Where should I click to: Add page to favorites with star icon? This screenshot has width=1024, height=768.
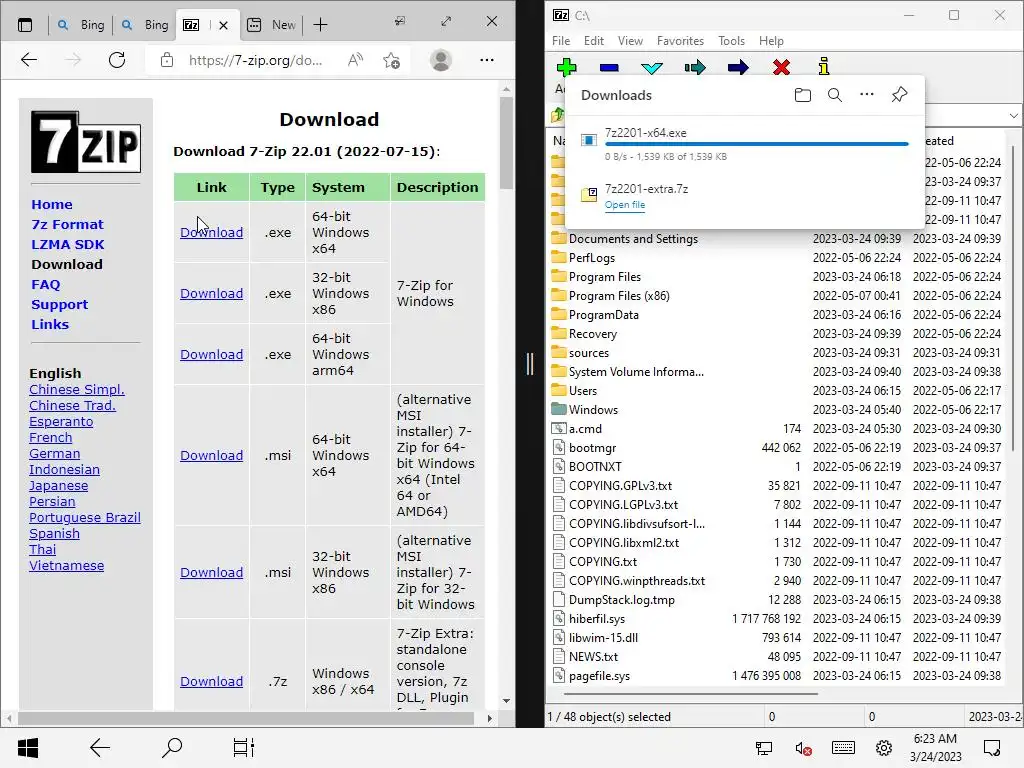[392, 60]
